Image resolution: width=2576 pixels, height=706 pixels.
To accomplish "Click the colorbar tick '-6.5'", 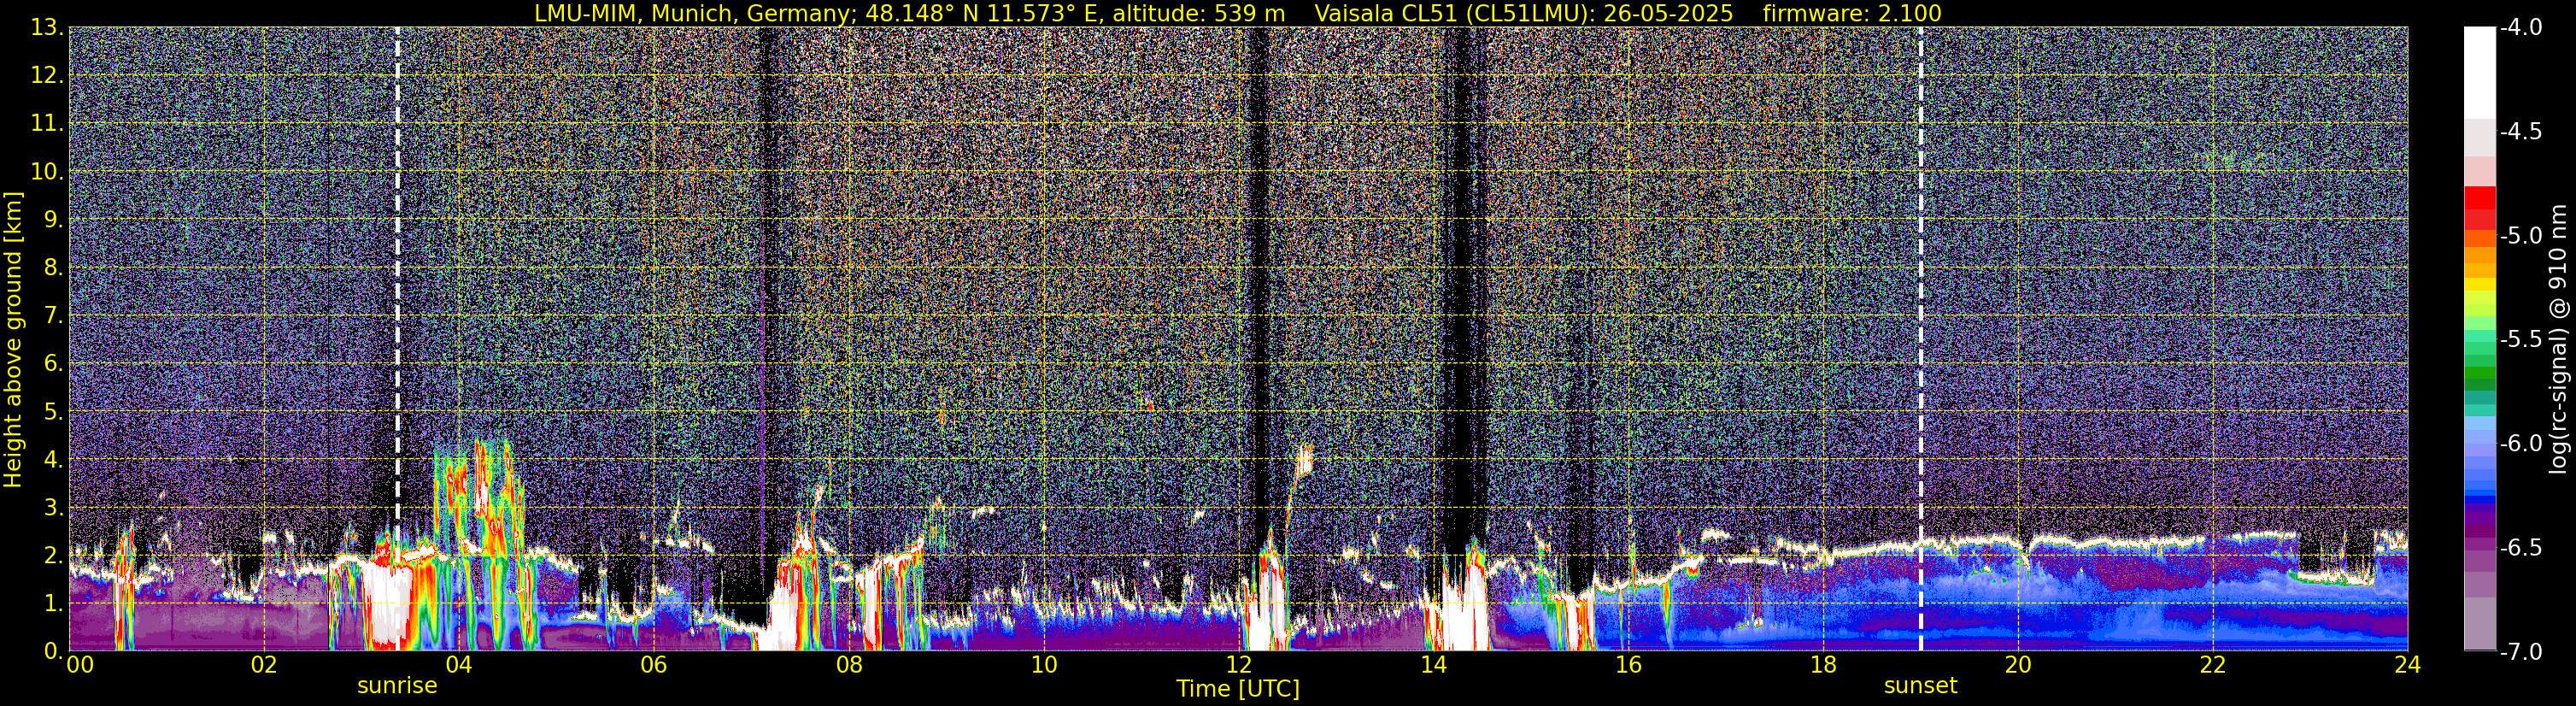I will pyautogui.click(x=2520, y=547).
